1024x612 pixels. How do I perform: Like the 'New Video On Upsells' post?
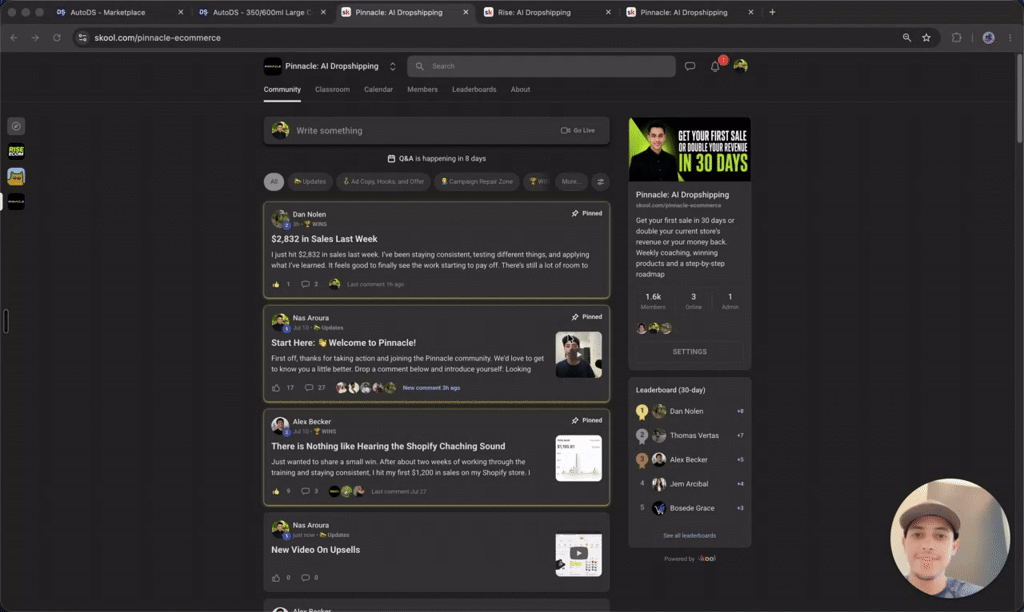pyautogui.click(x=276, y=578)
